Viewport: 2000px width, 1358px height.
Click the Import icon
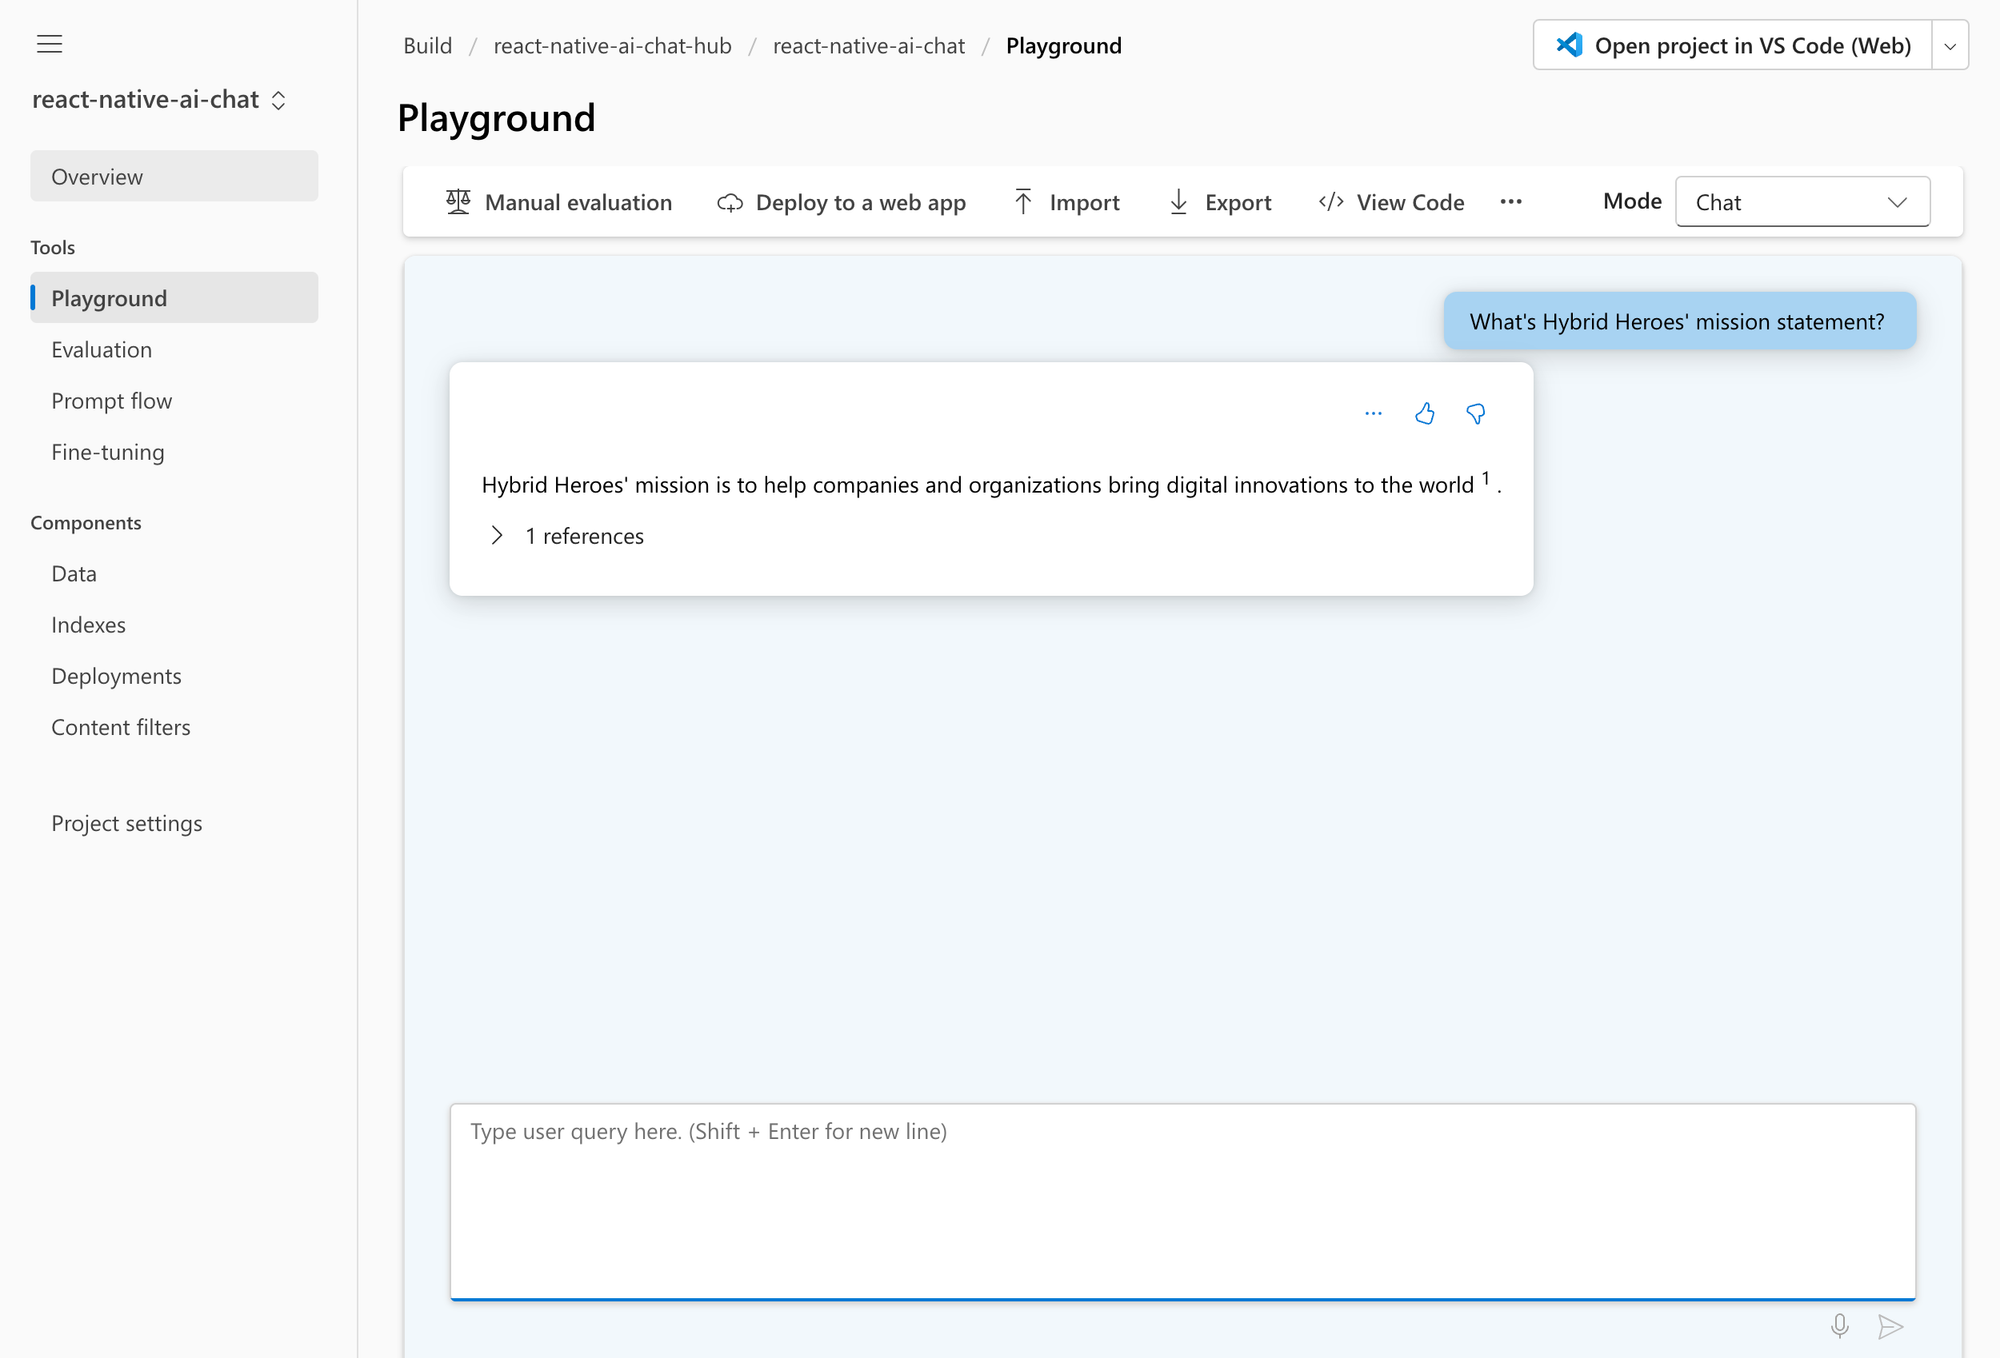pos(1021,200)
